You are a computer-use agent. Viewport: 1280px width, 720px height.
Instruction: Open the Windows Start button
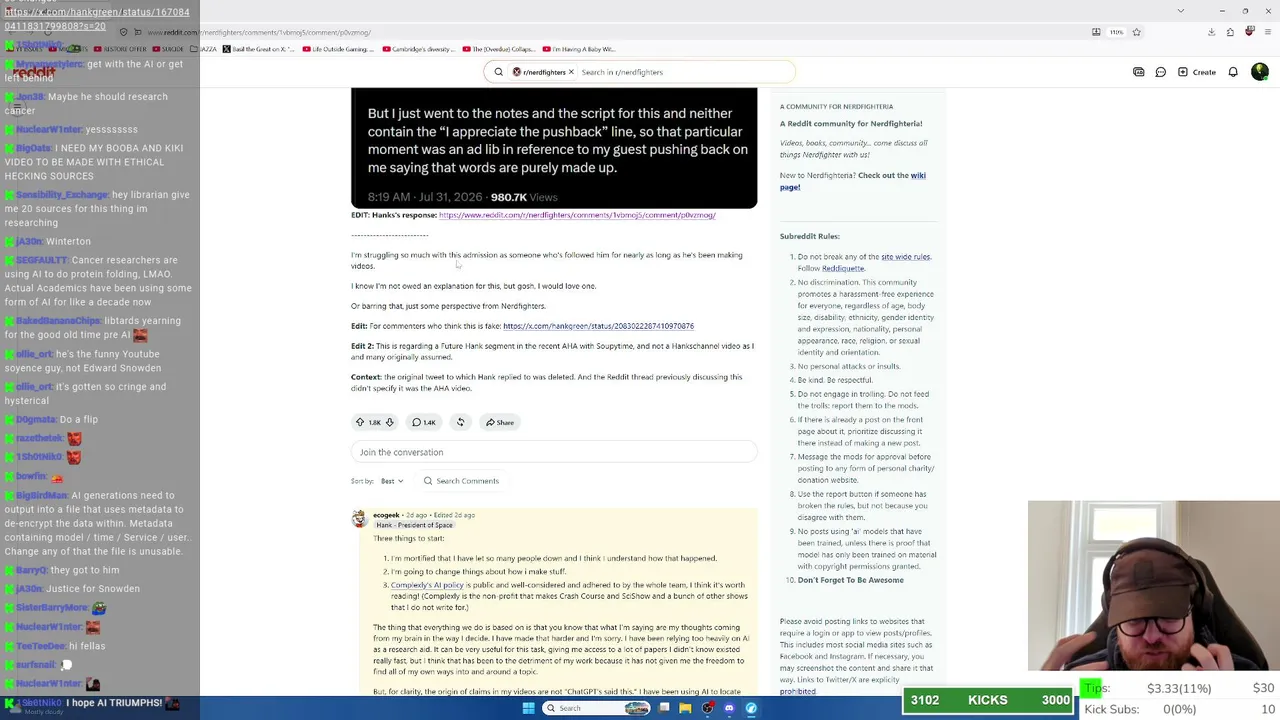[528, 708]
